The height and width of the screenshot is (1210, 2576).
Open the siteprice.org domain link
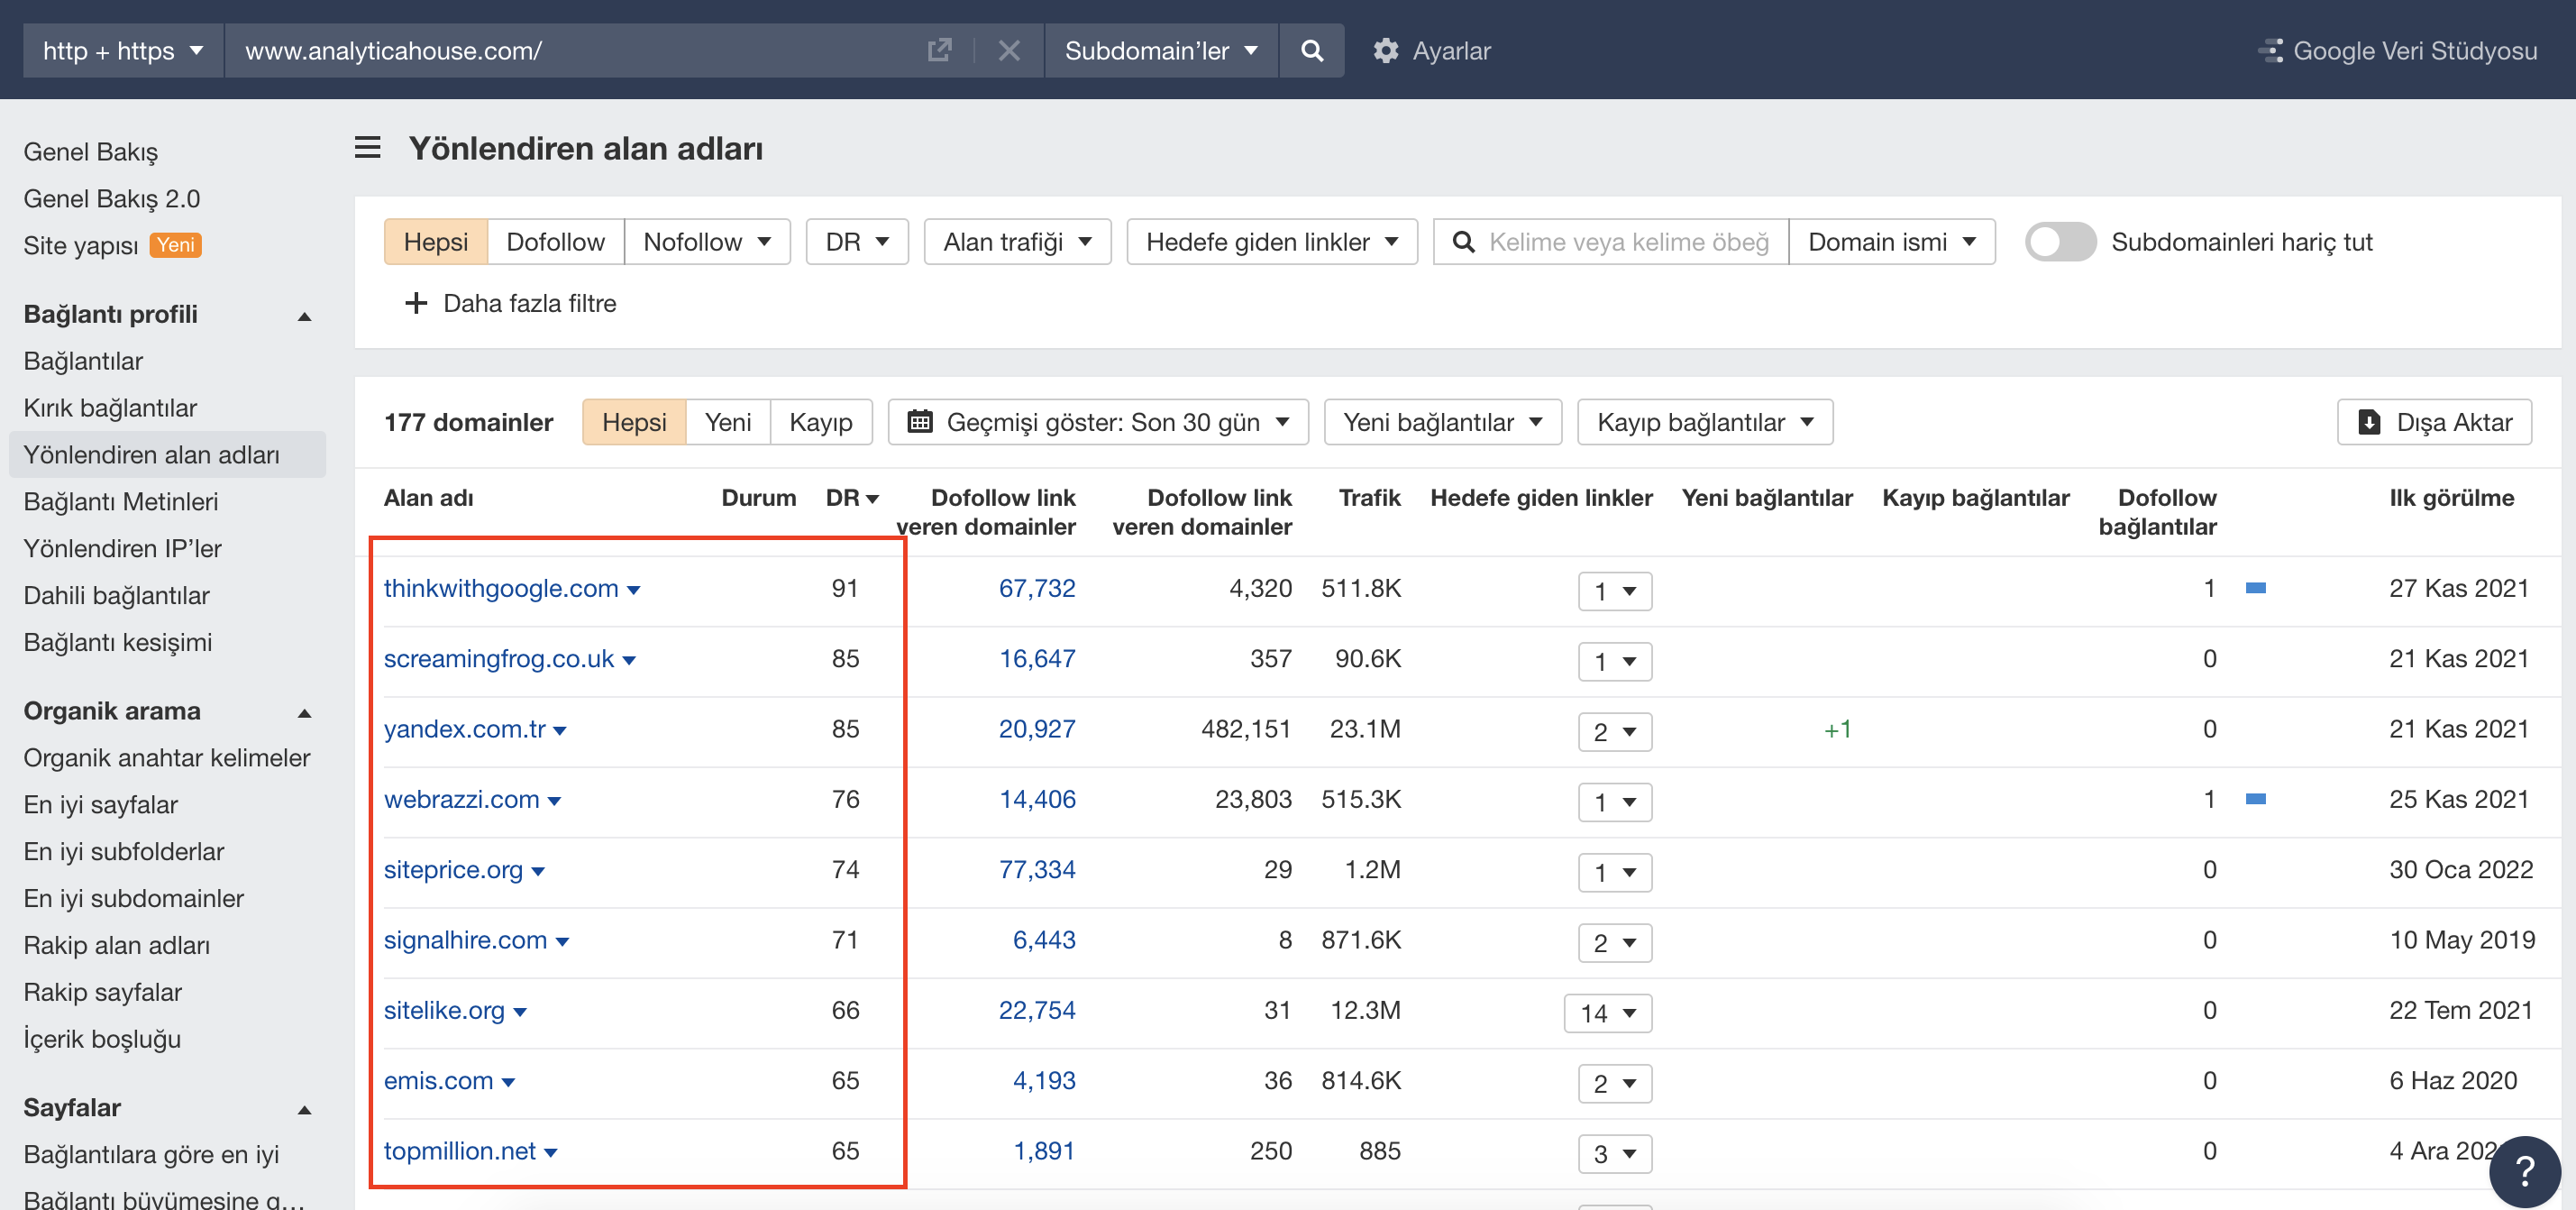(x=453, y=869)
